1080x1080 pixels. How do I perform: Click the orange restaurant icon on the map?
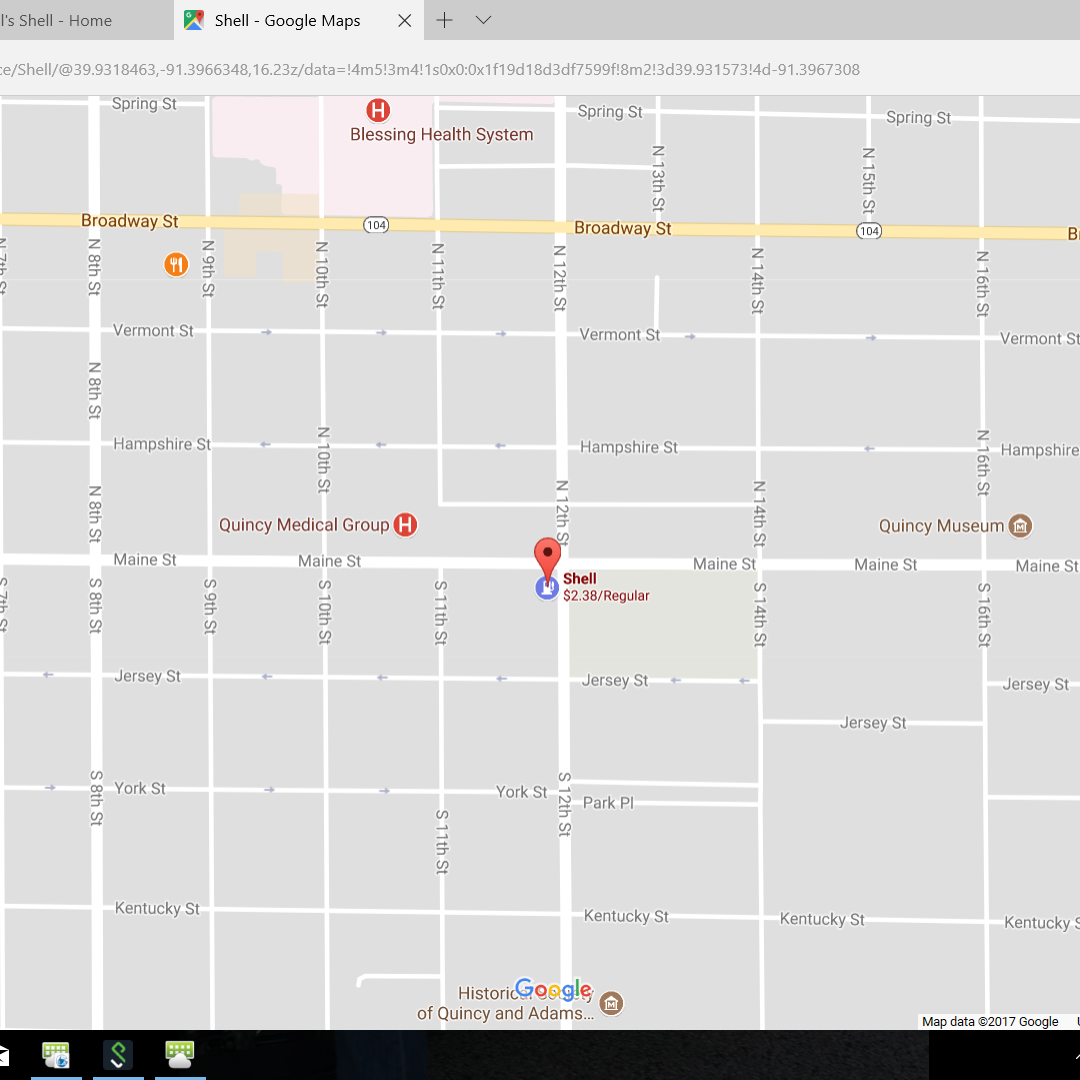[176, 264]
